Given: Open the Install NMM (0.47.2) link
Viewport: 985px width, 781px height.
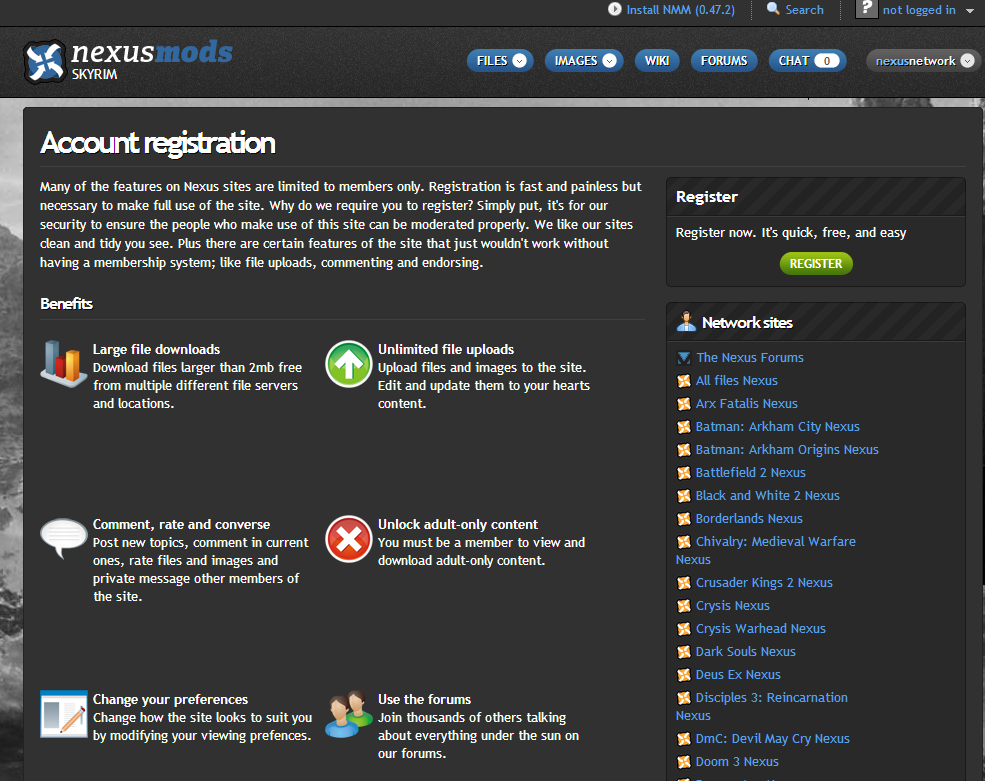Looking at the screenshot, I should (680, 9).
